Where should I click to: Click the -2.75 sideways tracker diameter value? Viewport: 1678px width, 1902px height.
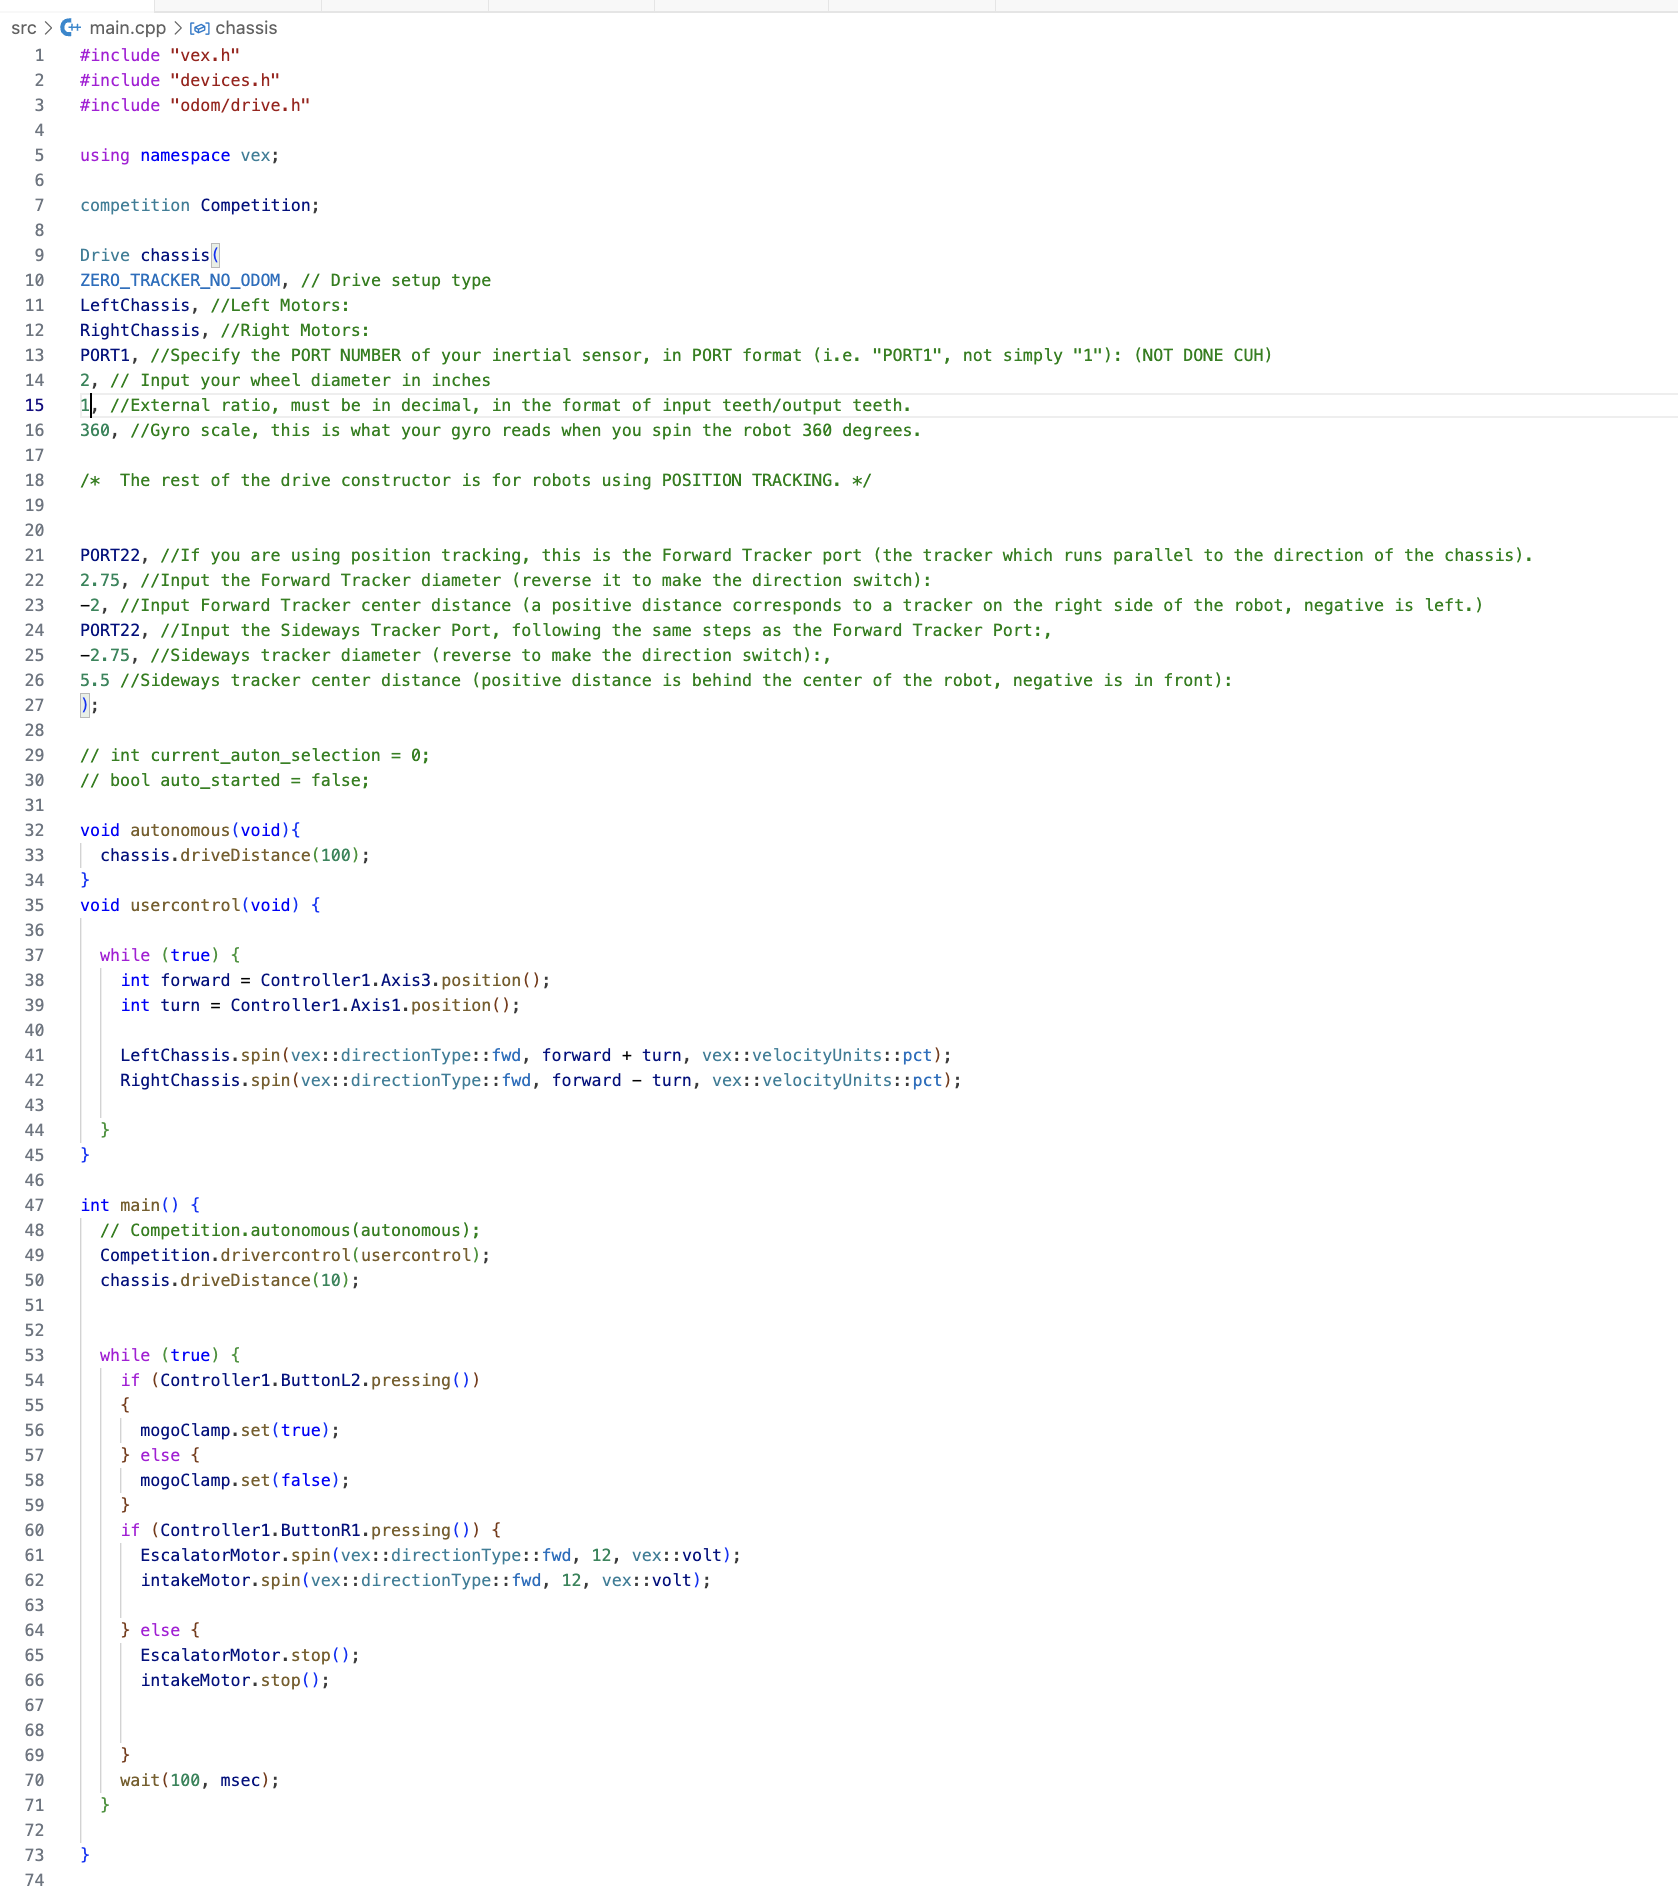105,655
